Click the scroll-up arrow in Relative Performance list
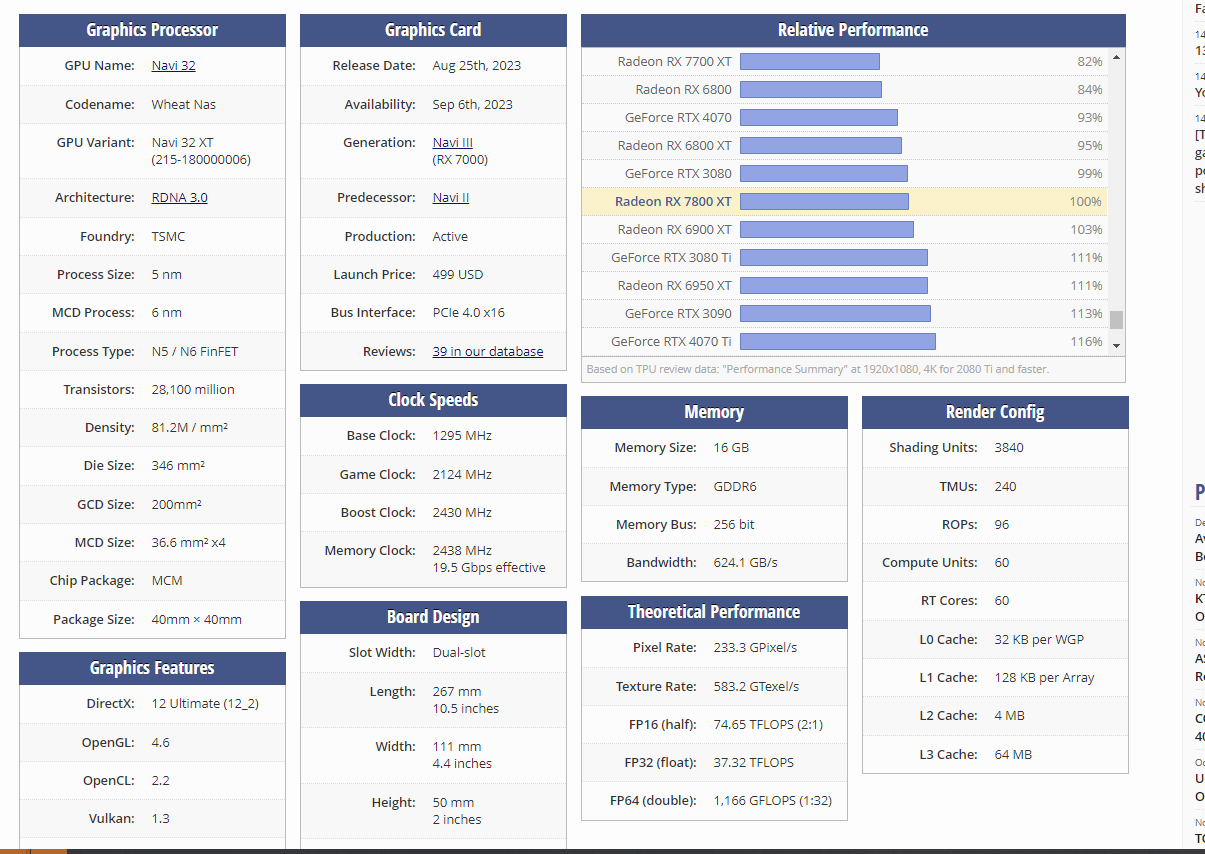This screenshot has height=854, width=1205. point(1116,57)
